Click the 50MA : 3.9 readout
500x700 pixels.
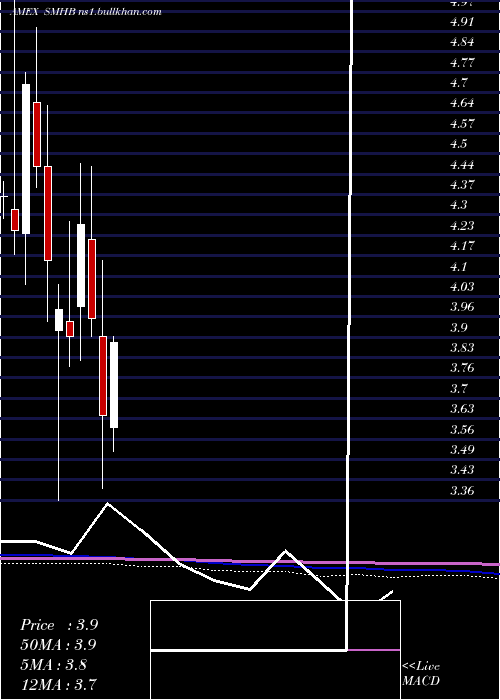58,645
